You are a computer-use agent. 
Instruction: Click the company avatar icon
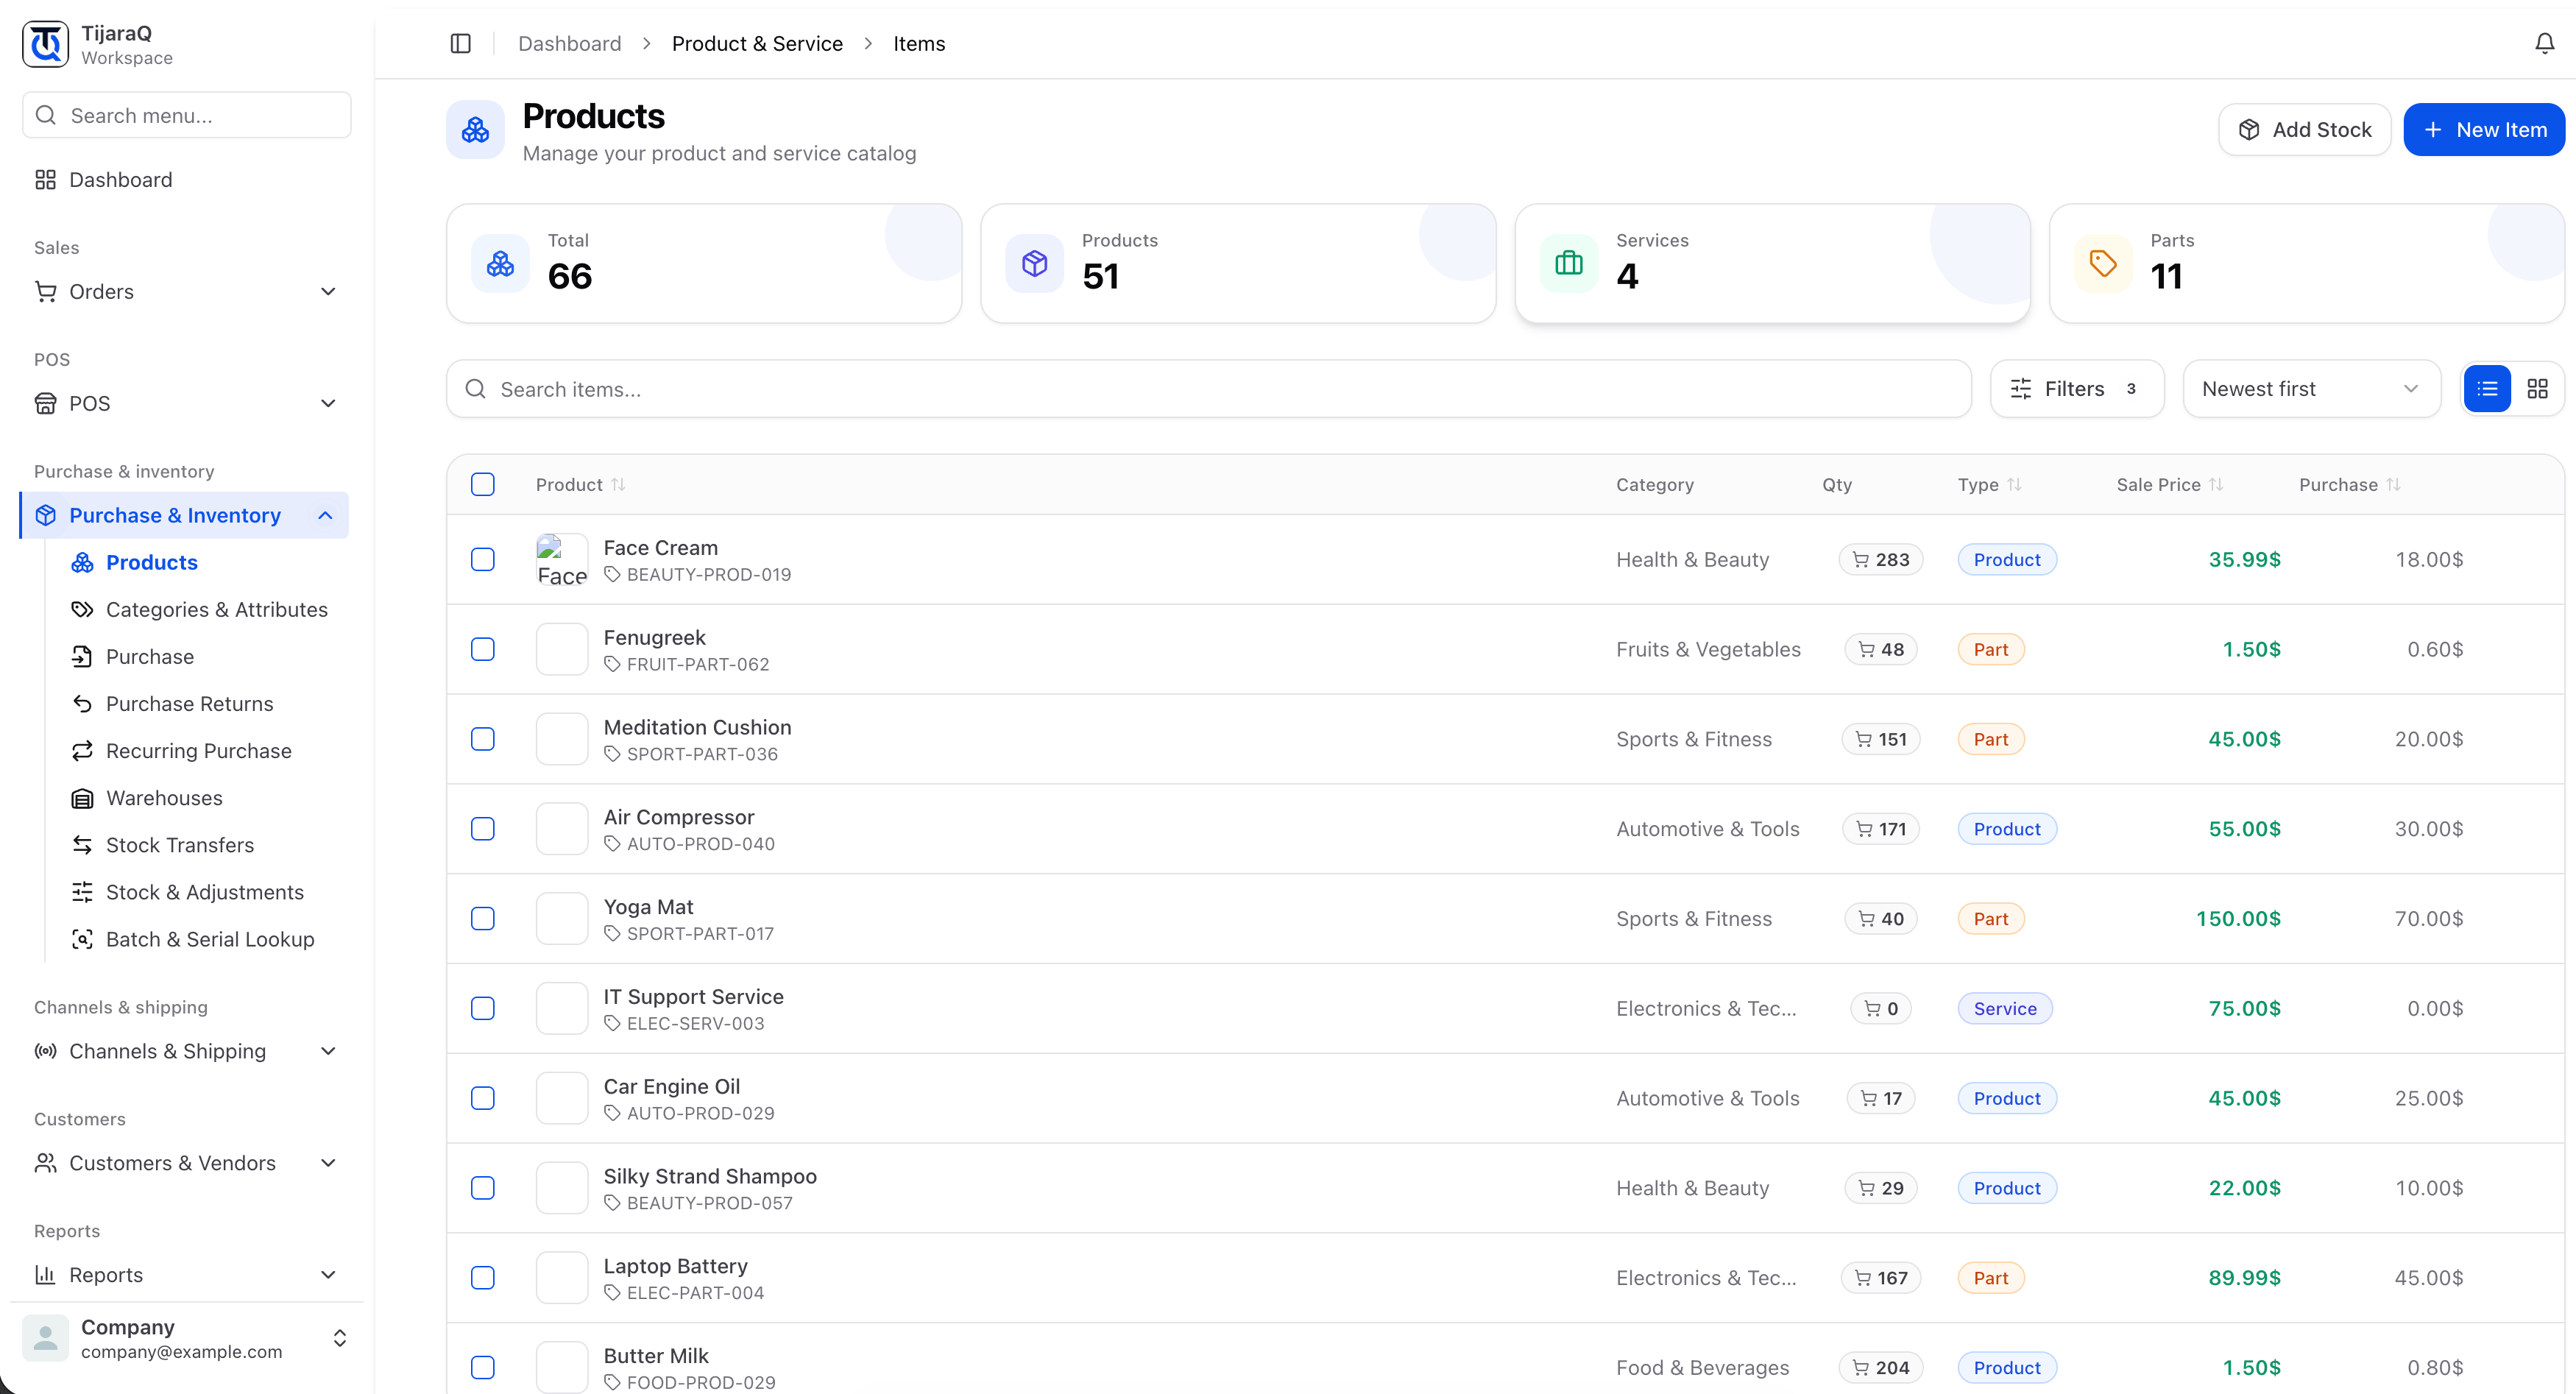pyautogui.click(x=46, y=1338)
